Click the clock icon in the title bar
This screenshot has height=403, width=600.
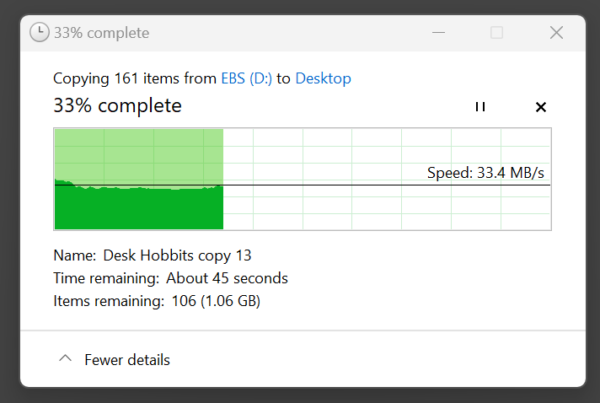[x=39, y=33]
